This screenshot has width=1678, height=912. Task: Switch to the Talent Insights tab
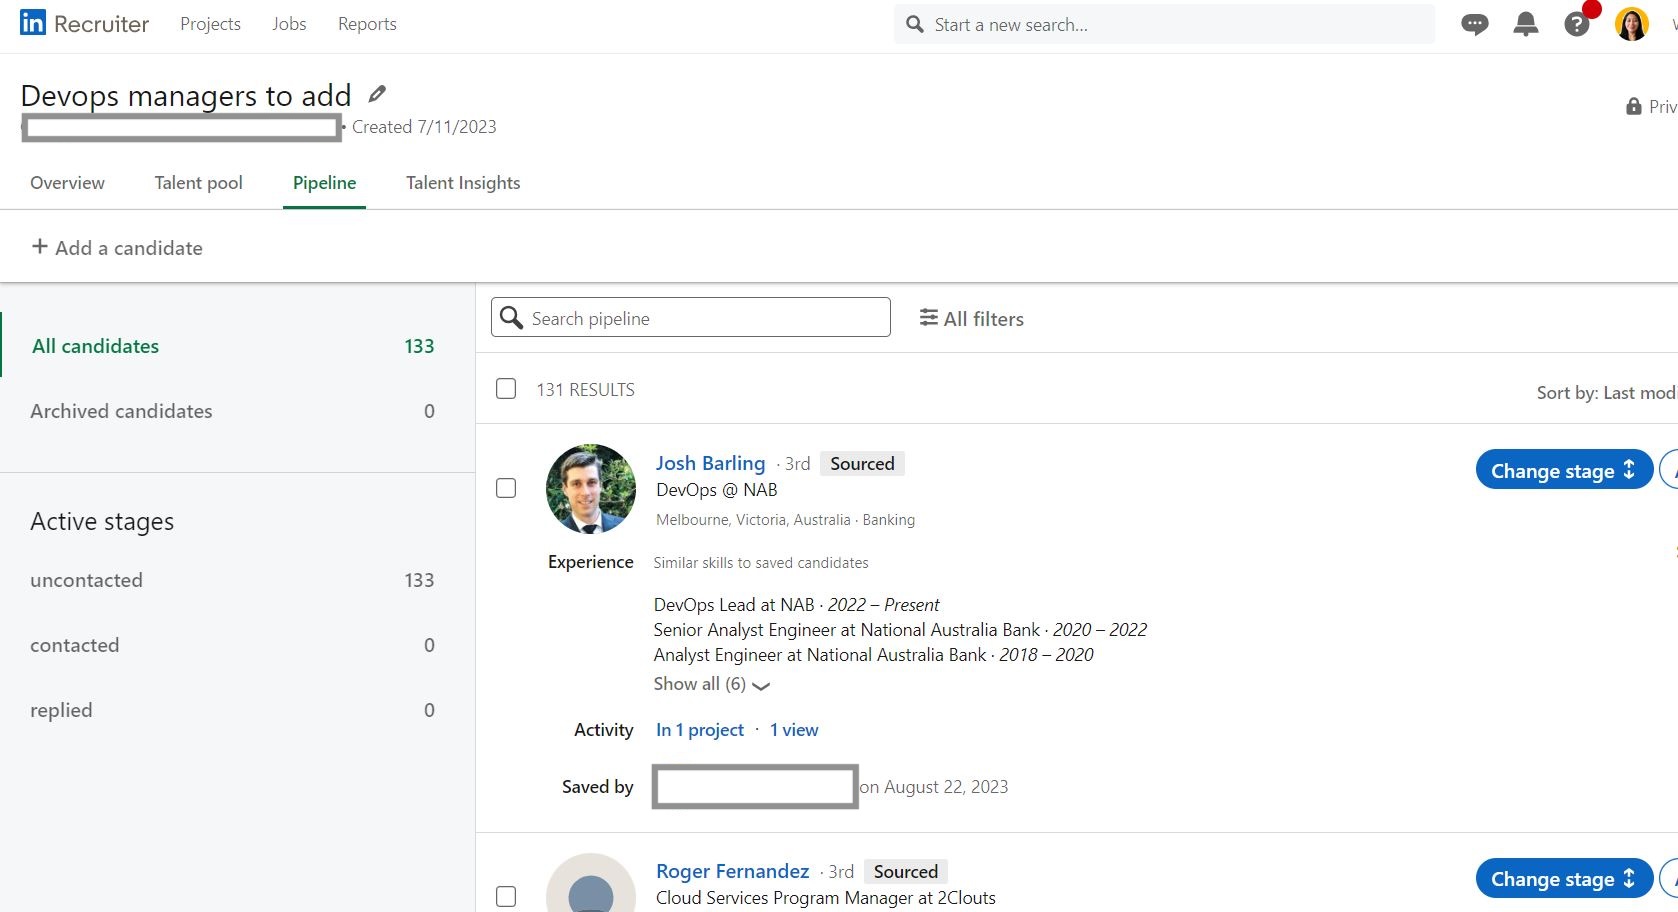click(x=463, y=183)
